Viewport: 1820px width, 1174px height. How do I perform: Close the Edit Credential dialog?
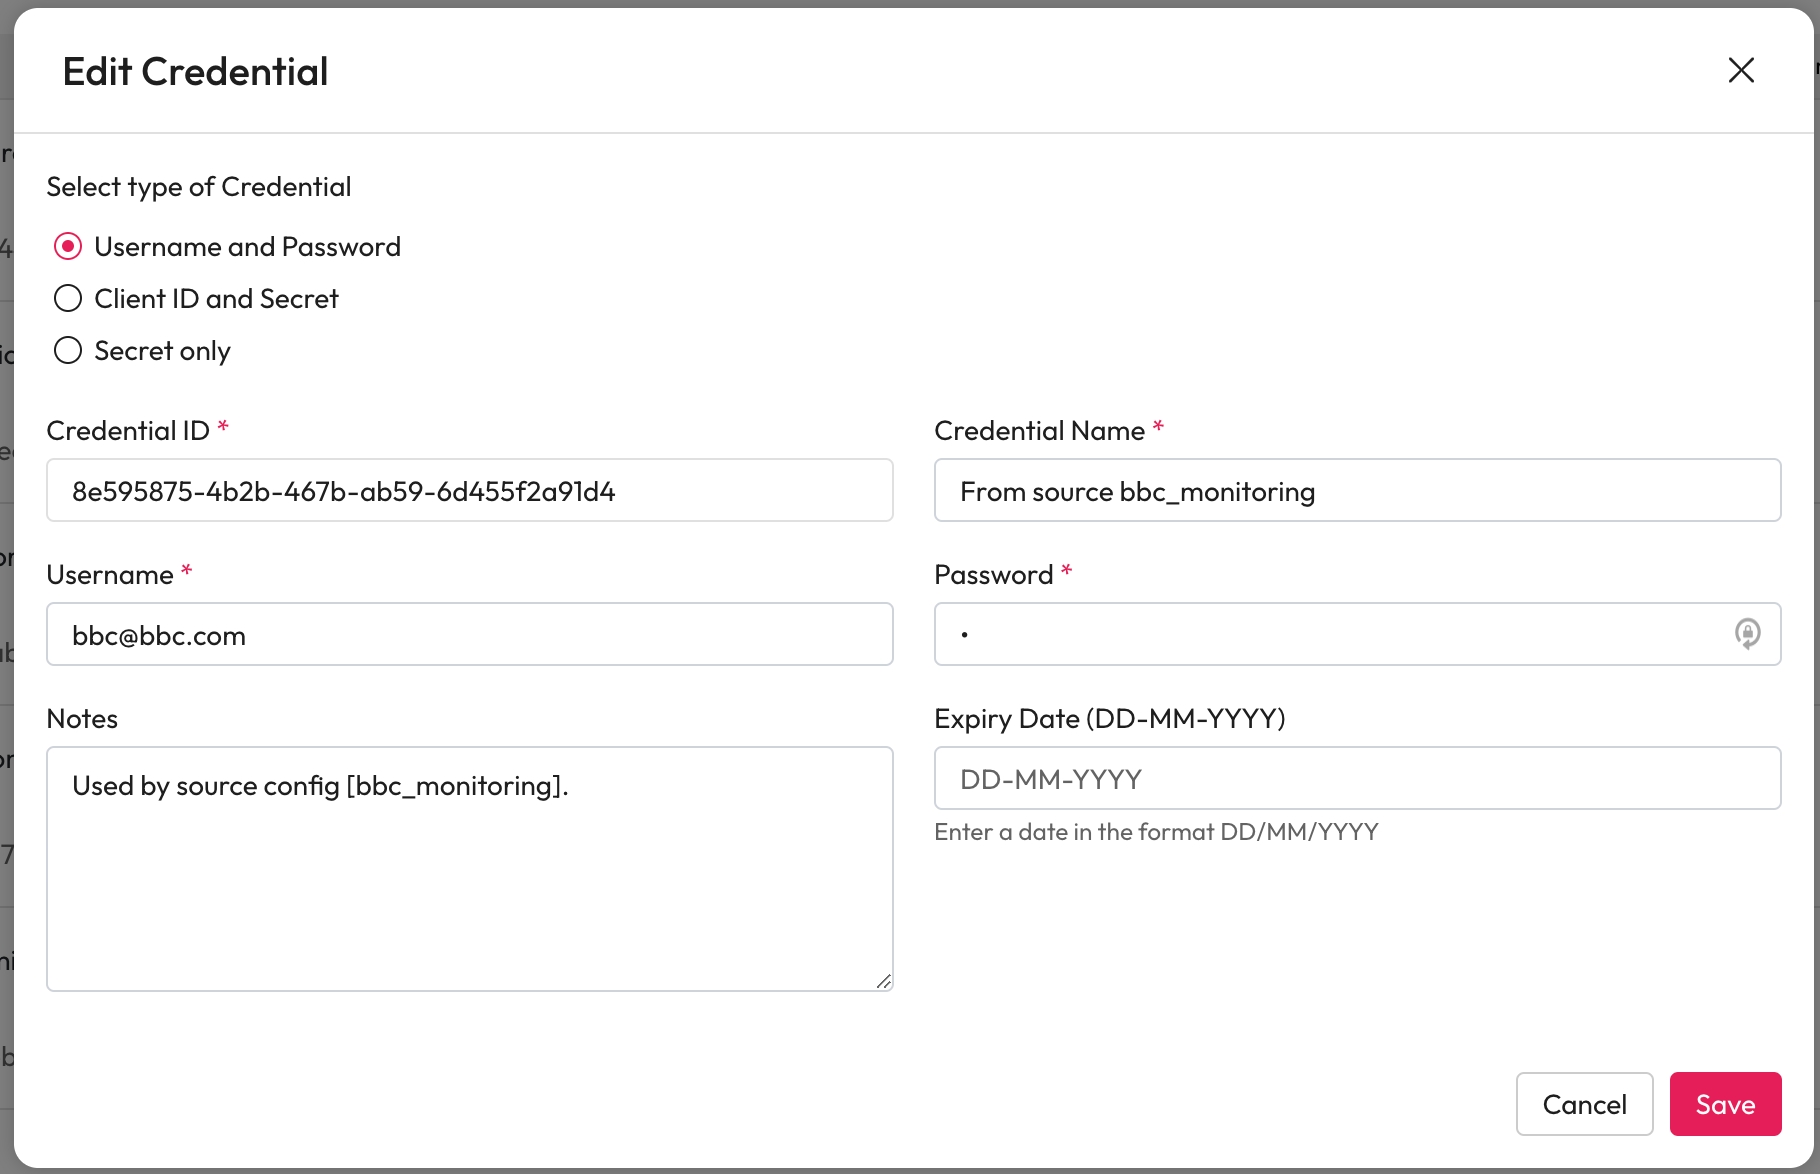click(x=1741, y=70)
